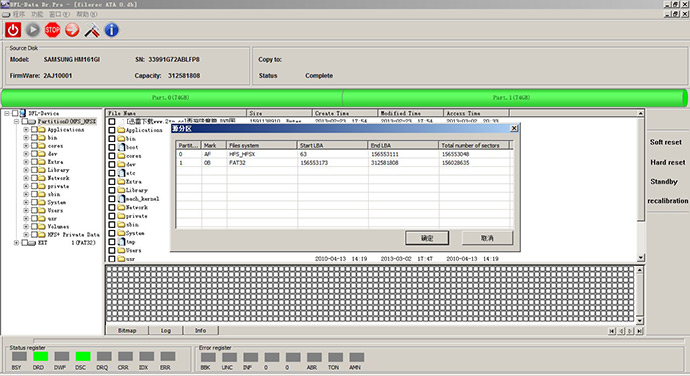Click the red power icon in the toolbar
The width and height of the screenshot is (690, 376).
(13, 30)
